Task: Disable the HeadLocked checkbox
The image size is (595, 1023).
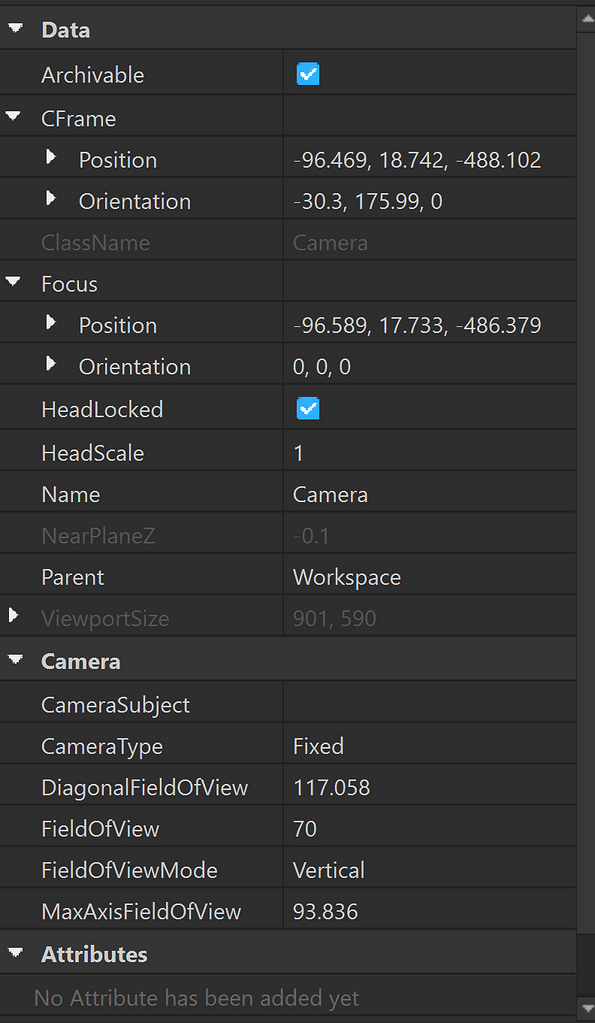Action: point(307,408)
